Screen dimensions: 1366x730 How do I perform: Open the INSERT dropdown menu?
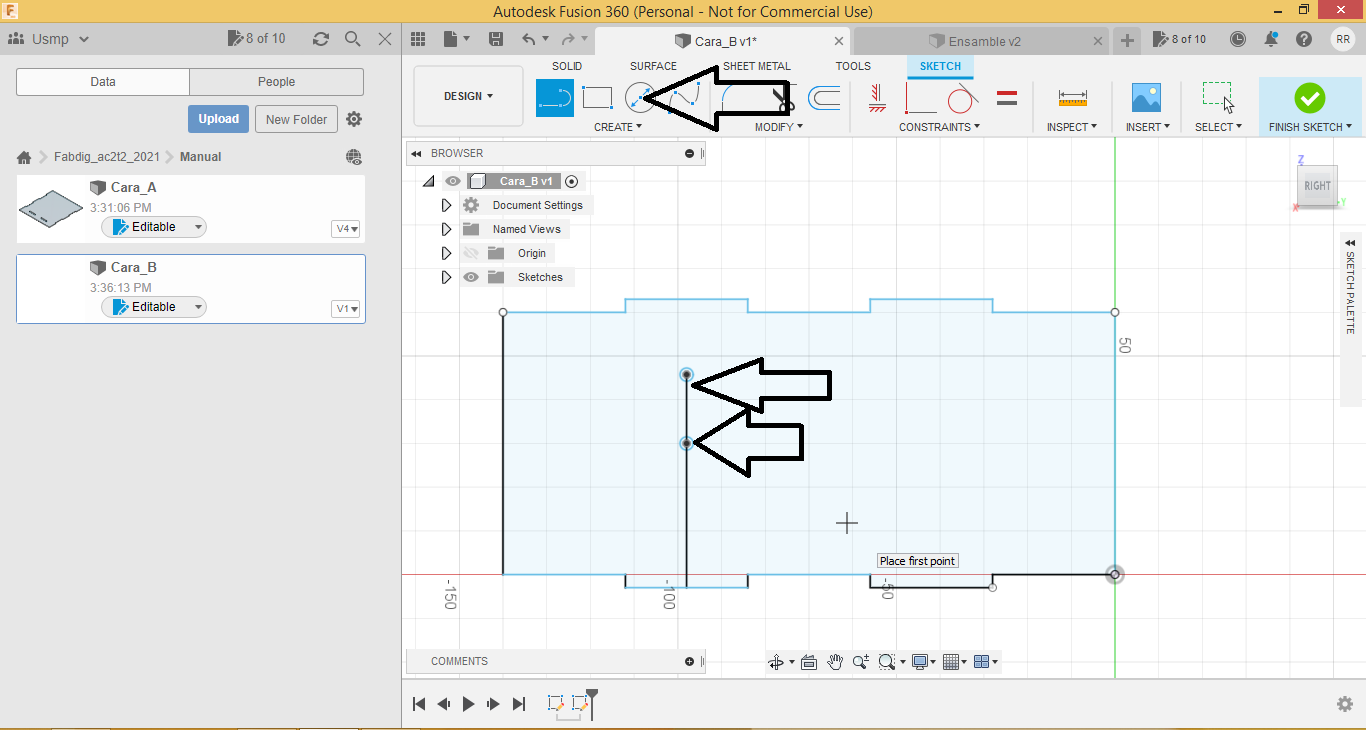[1146, 127]
